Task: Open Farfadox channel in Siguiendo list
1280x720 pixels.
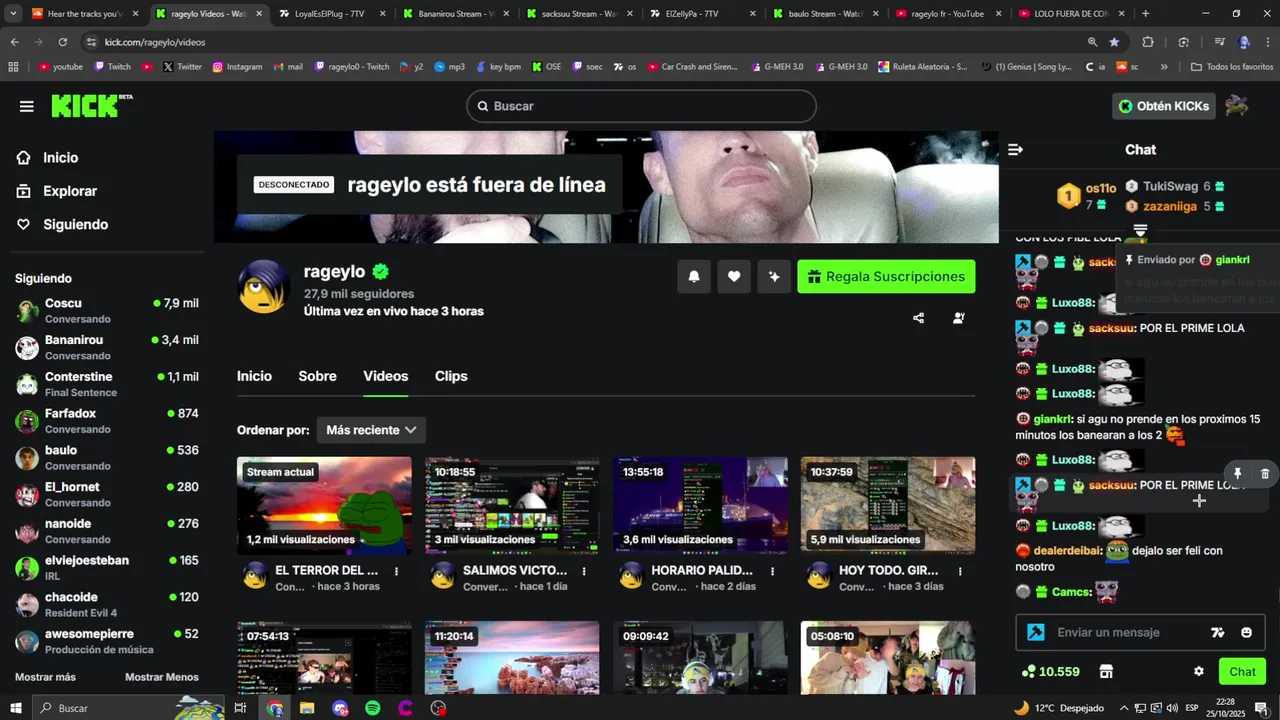Action: point(107,421)
